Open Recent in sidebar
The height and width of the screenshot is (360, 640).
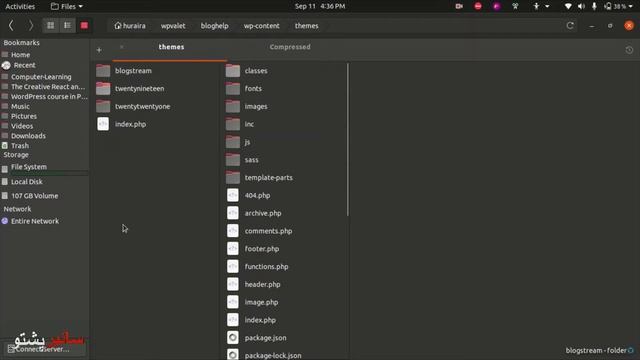pos(24,65)
